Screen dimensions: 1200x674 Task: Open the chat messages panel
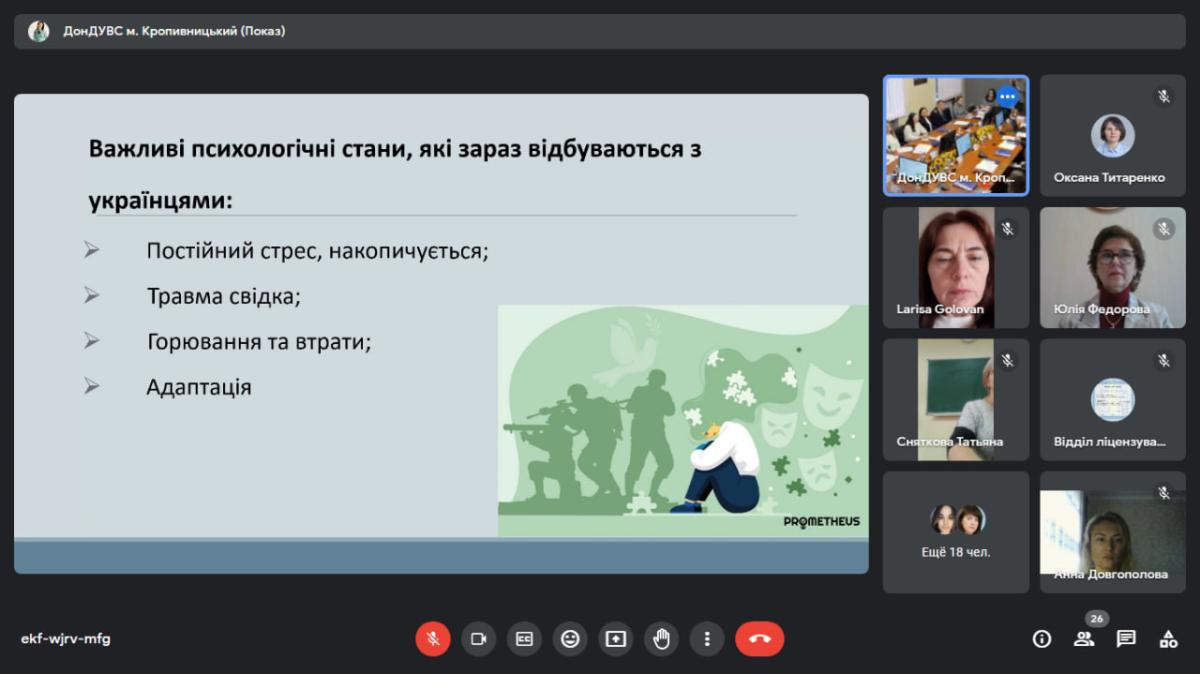pyautogui.click(x=1126, y=639)
